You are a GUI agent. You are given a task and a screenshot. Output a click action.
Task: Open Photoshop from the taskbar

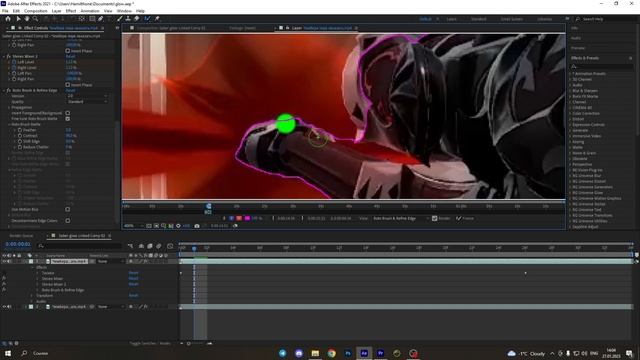click(348, 353)
